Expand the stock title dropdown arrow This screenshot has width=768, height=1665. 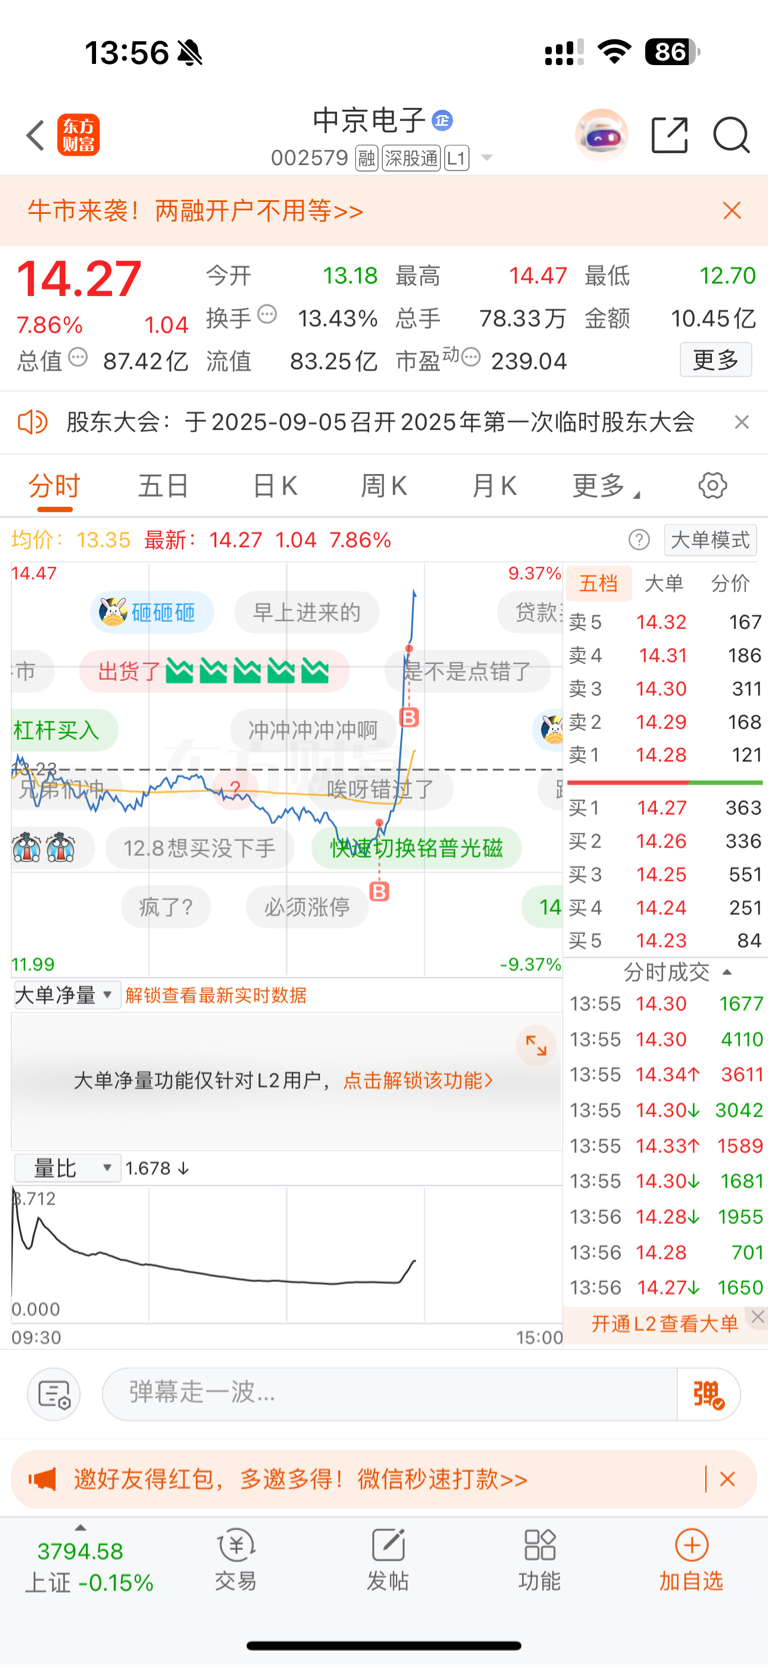487,158
